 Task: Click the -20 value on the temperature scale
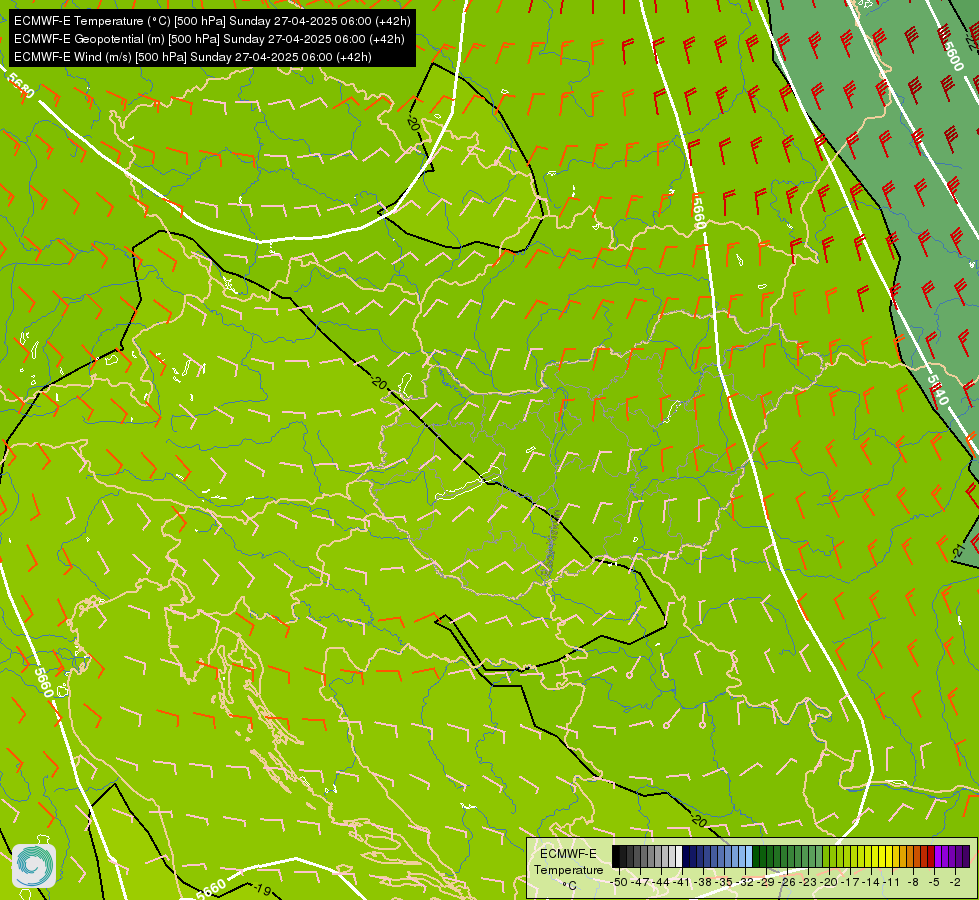coord(830,882)
